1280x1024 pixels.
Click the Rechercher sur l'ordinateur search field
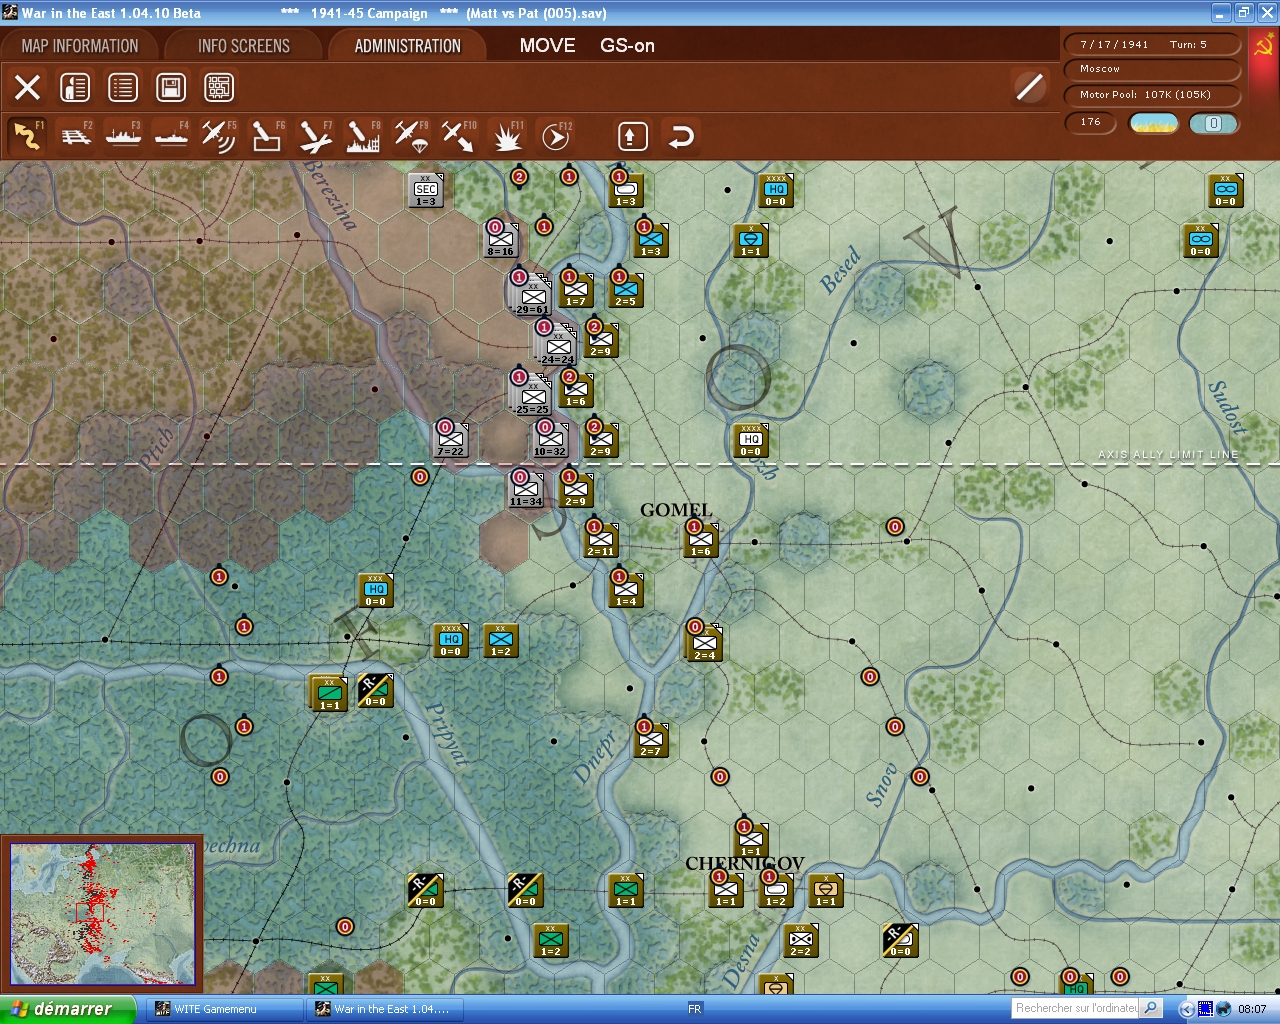pos(1076,1008)
